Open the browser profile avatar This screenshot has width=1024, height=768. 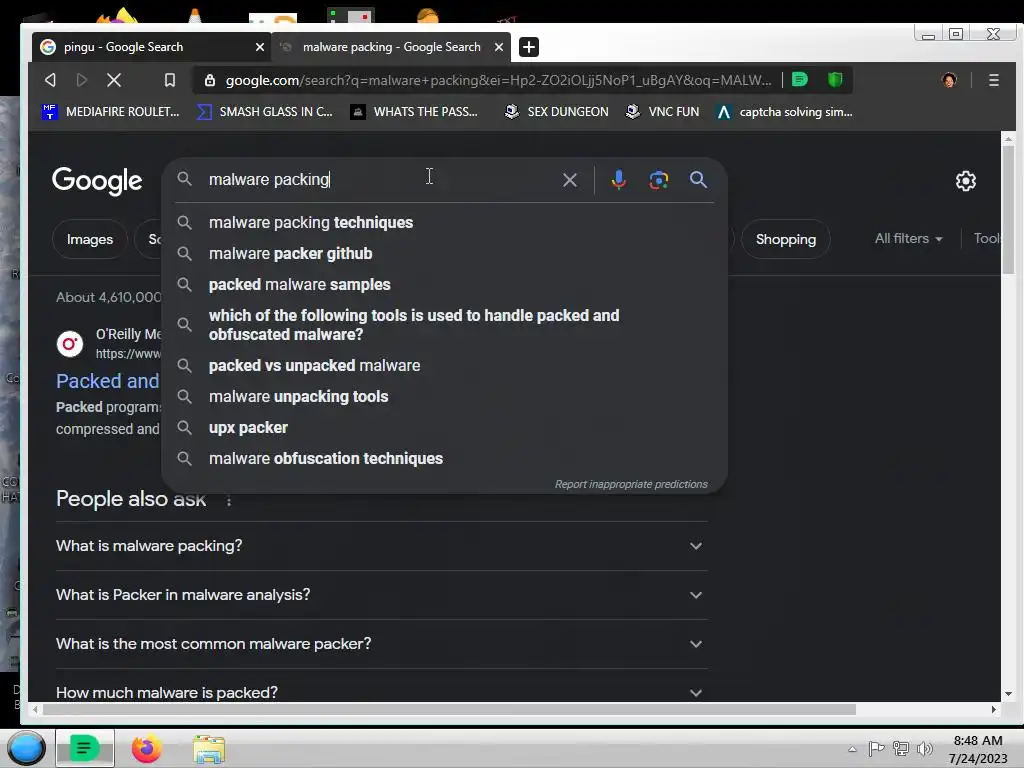click(x=949, y=80)
